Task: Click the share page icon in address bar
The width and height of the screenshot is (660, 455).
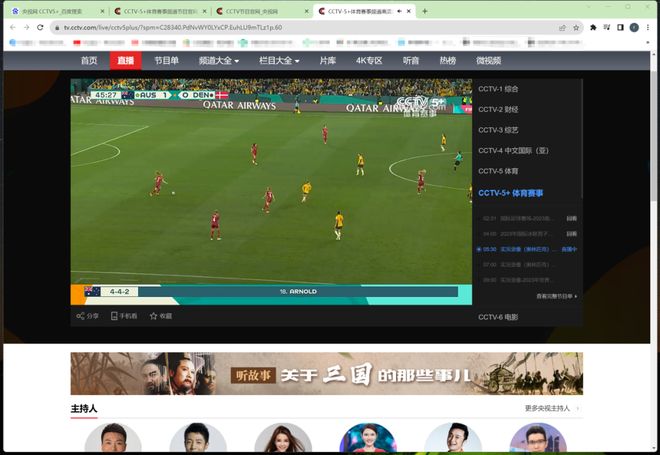Action: [562, 28]
